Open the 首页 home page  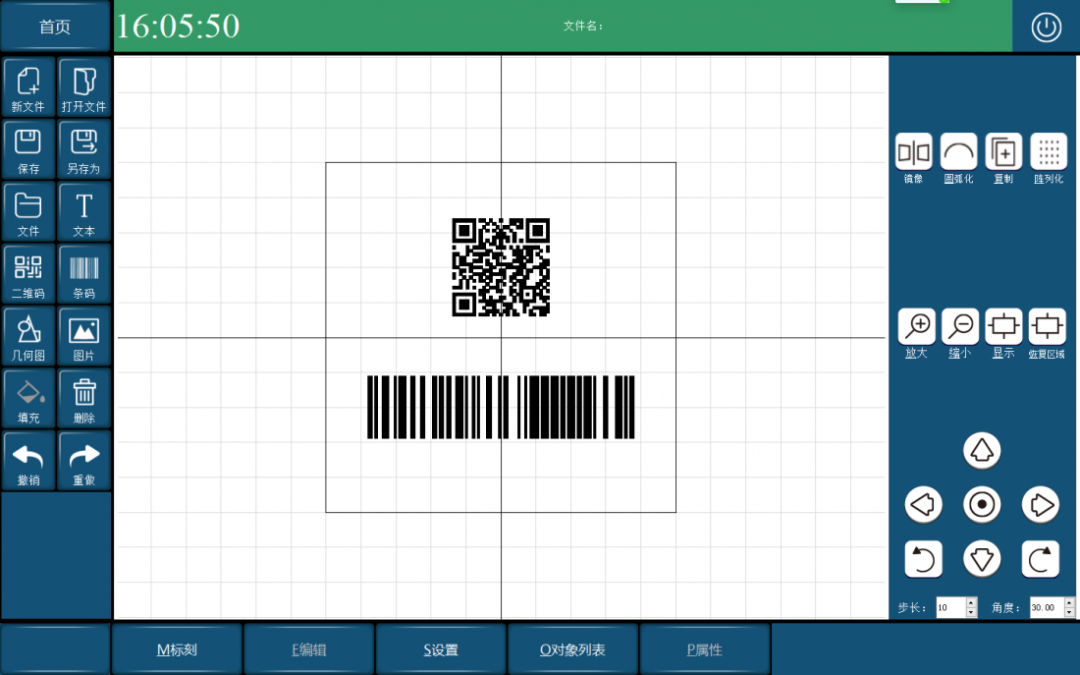[x=55, y=26]
